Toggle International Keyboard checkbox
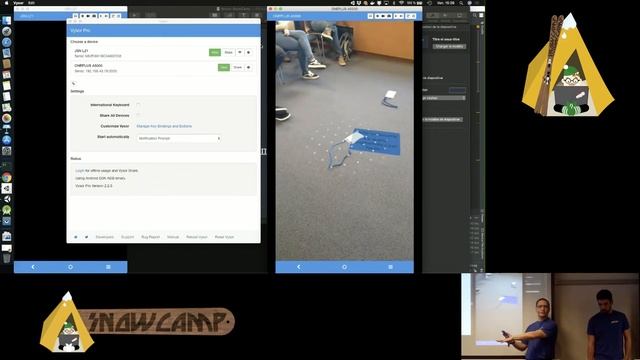The height and width of the screenshot is (360, 640). tap(138, 105)
